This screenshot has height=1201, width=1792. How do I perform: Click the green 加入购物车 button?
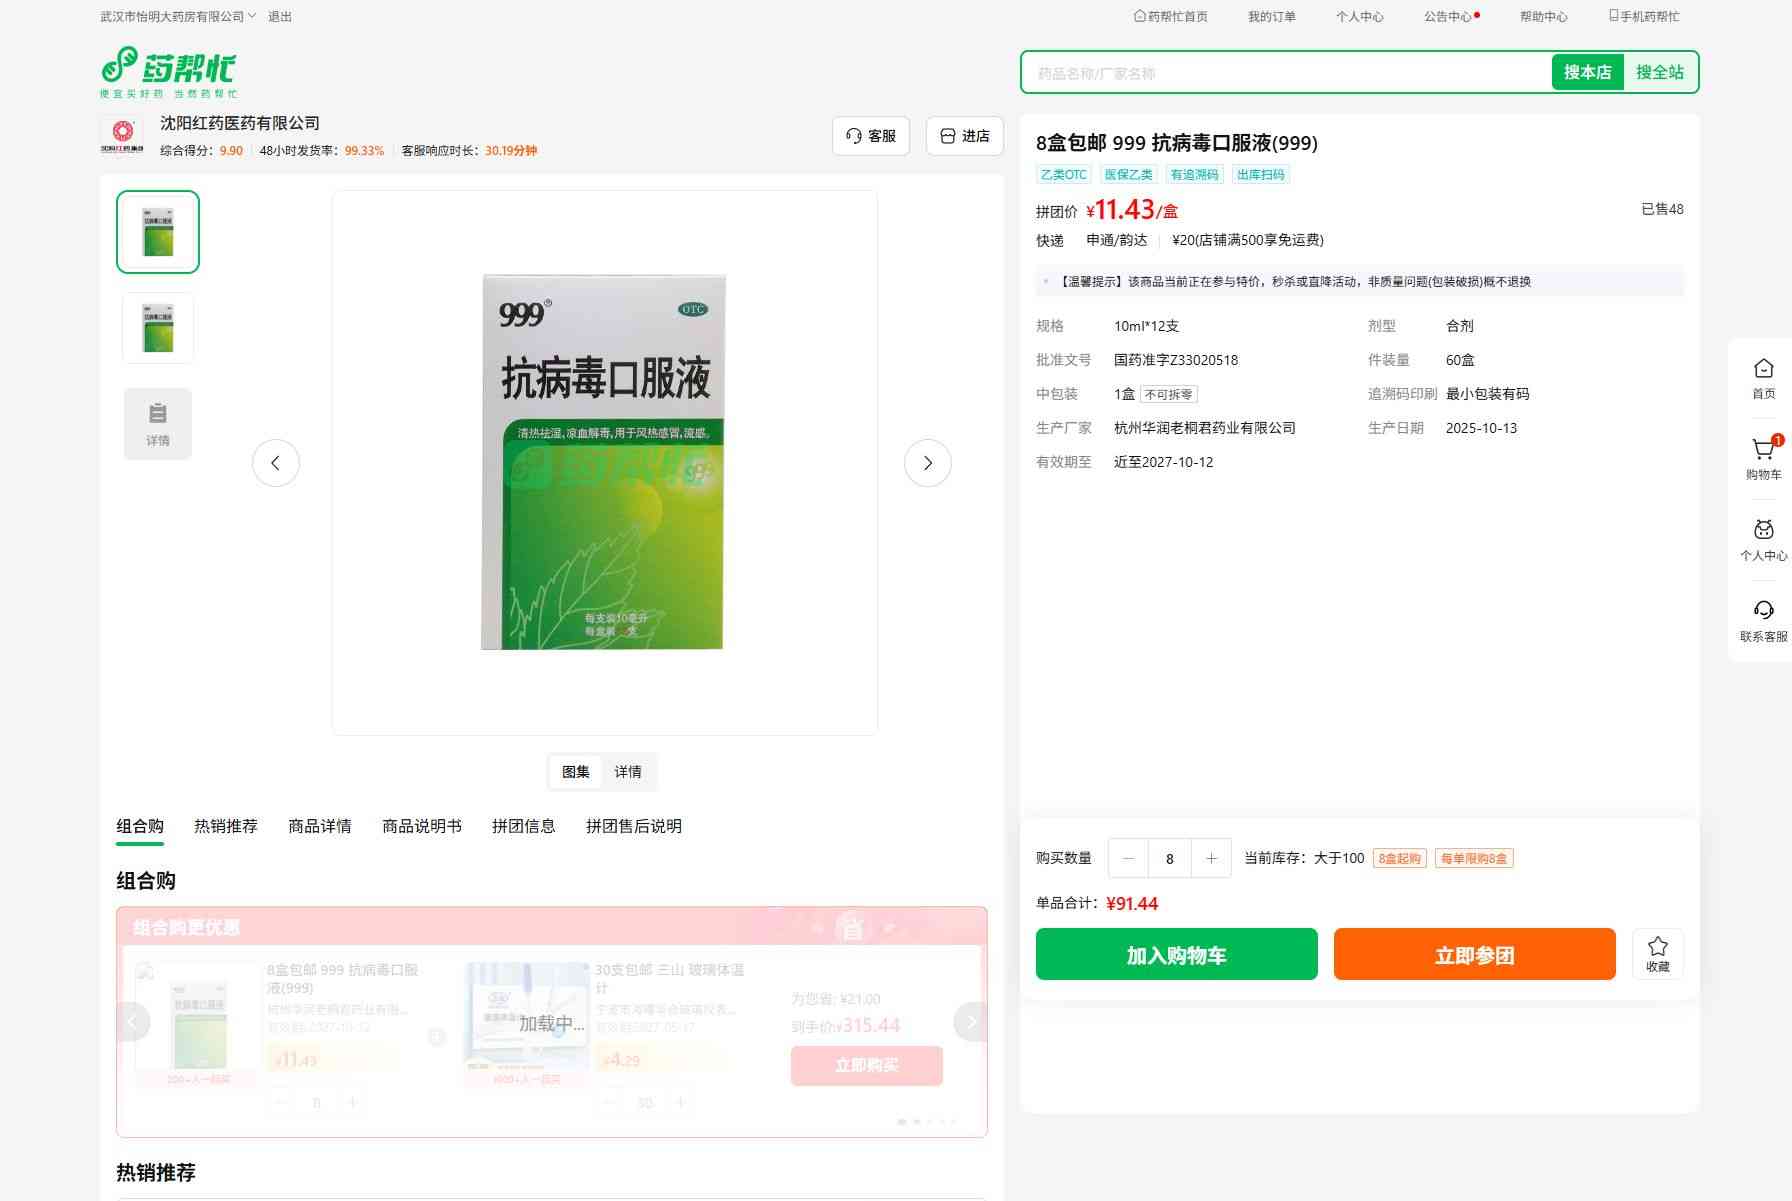tap(1176, 954)
